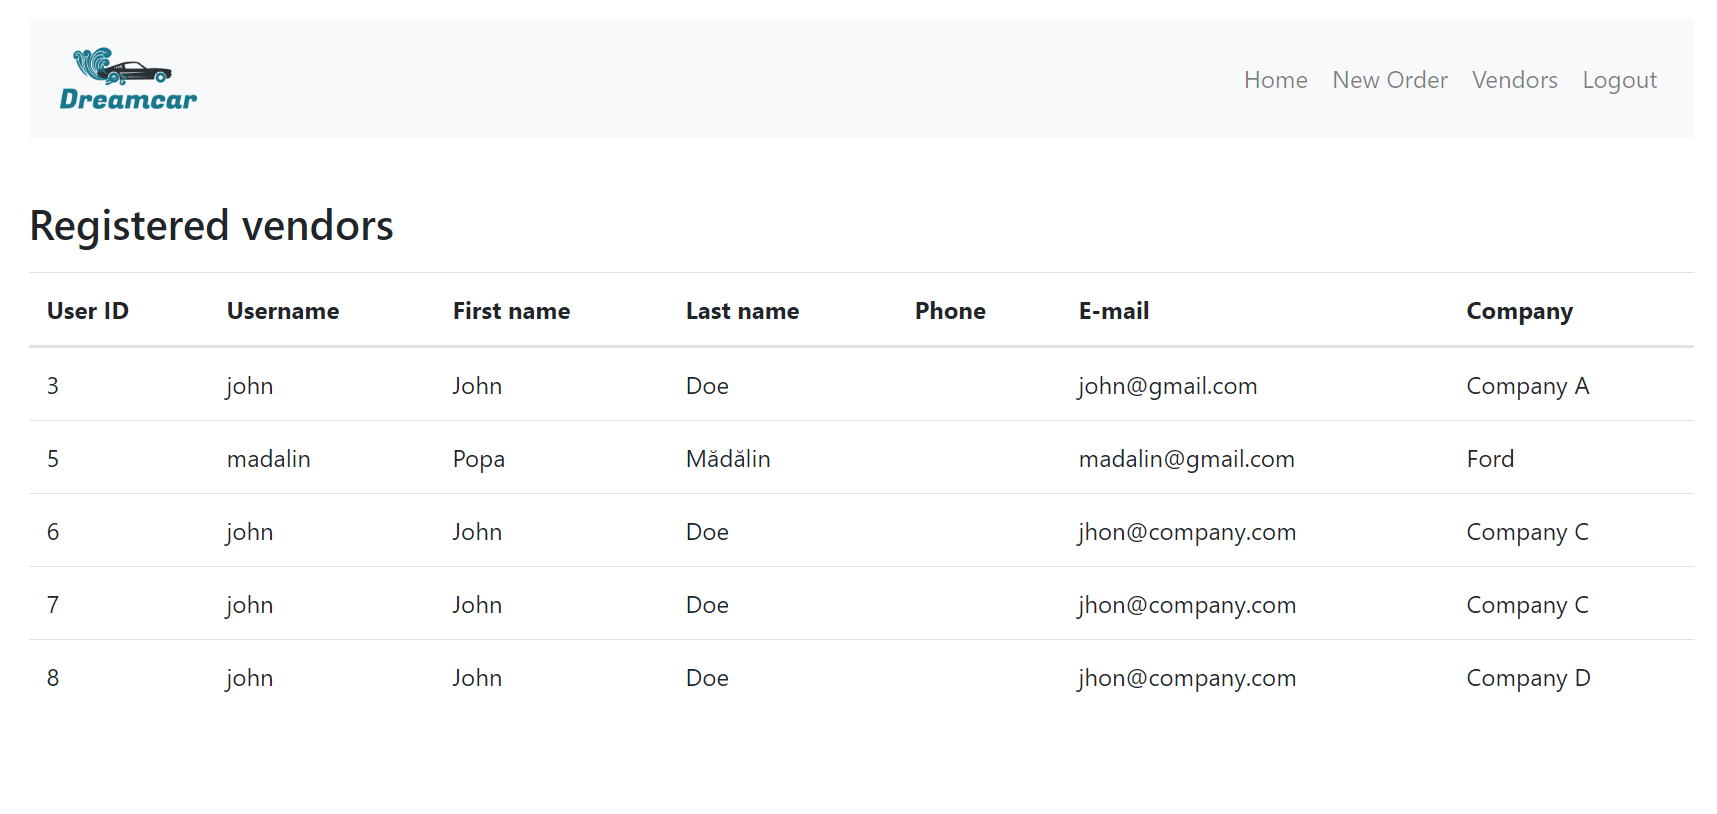Click Company D cell

(x=1528, y=678)
